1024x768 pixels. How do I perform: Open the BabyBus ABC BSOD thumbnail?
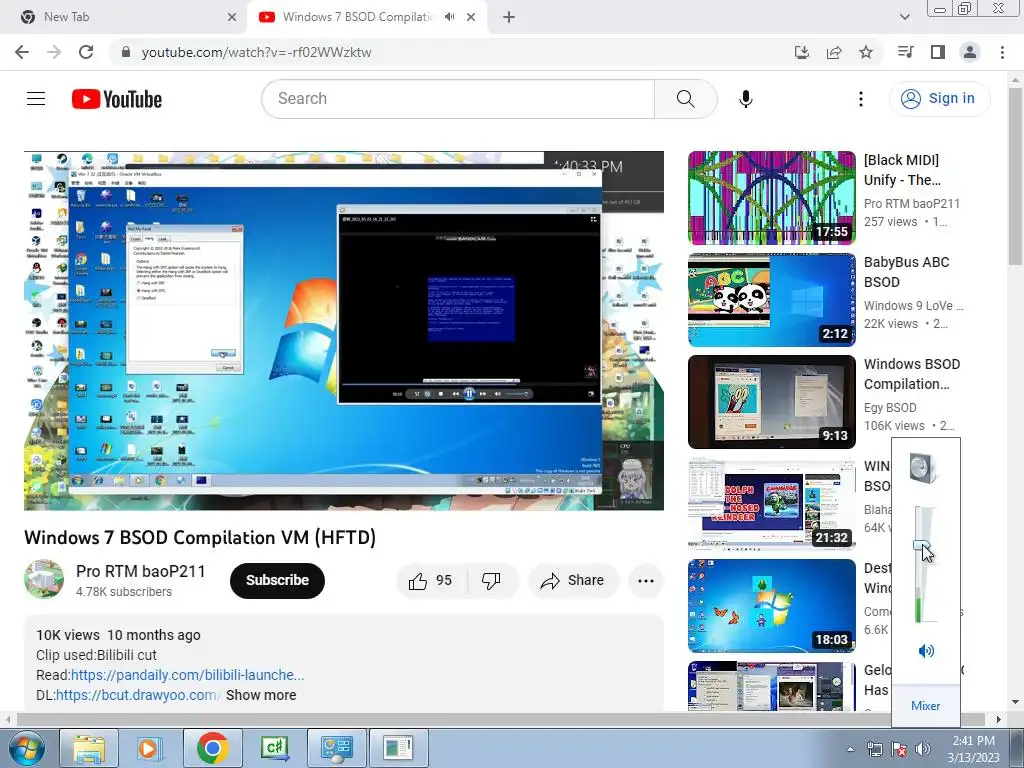771,300
